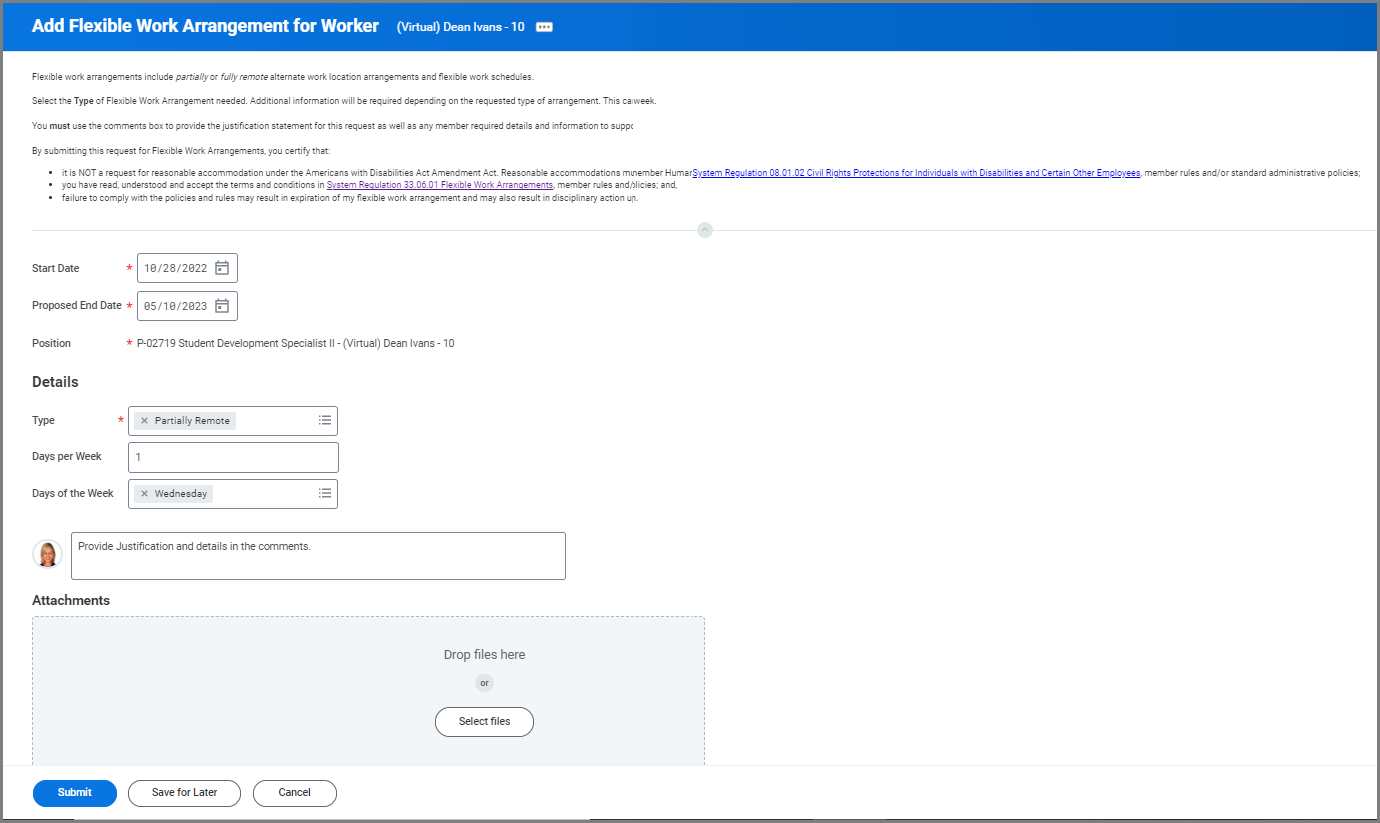1380x823 pixels.
Task: Click the justification comments text box
Action: coord(318,556)
